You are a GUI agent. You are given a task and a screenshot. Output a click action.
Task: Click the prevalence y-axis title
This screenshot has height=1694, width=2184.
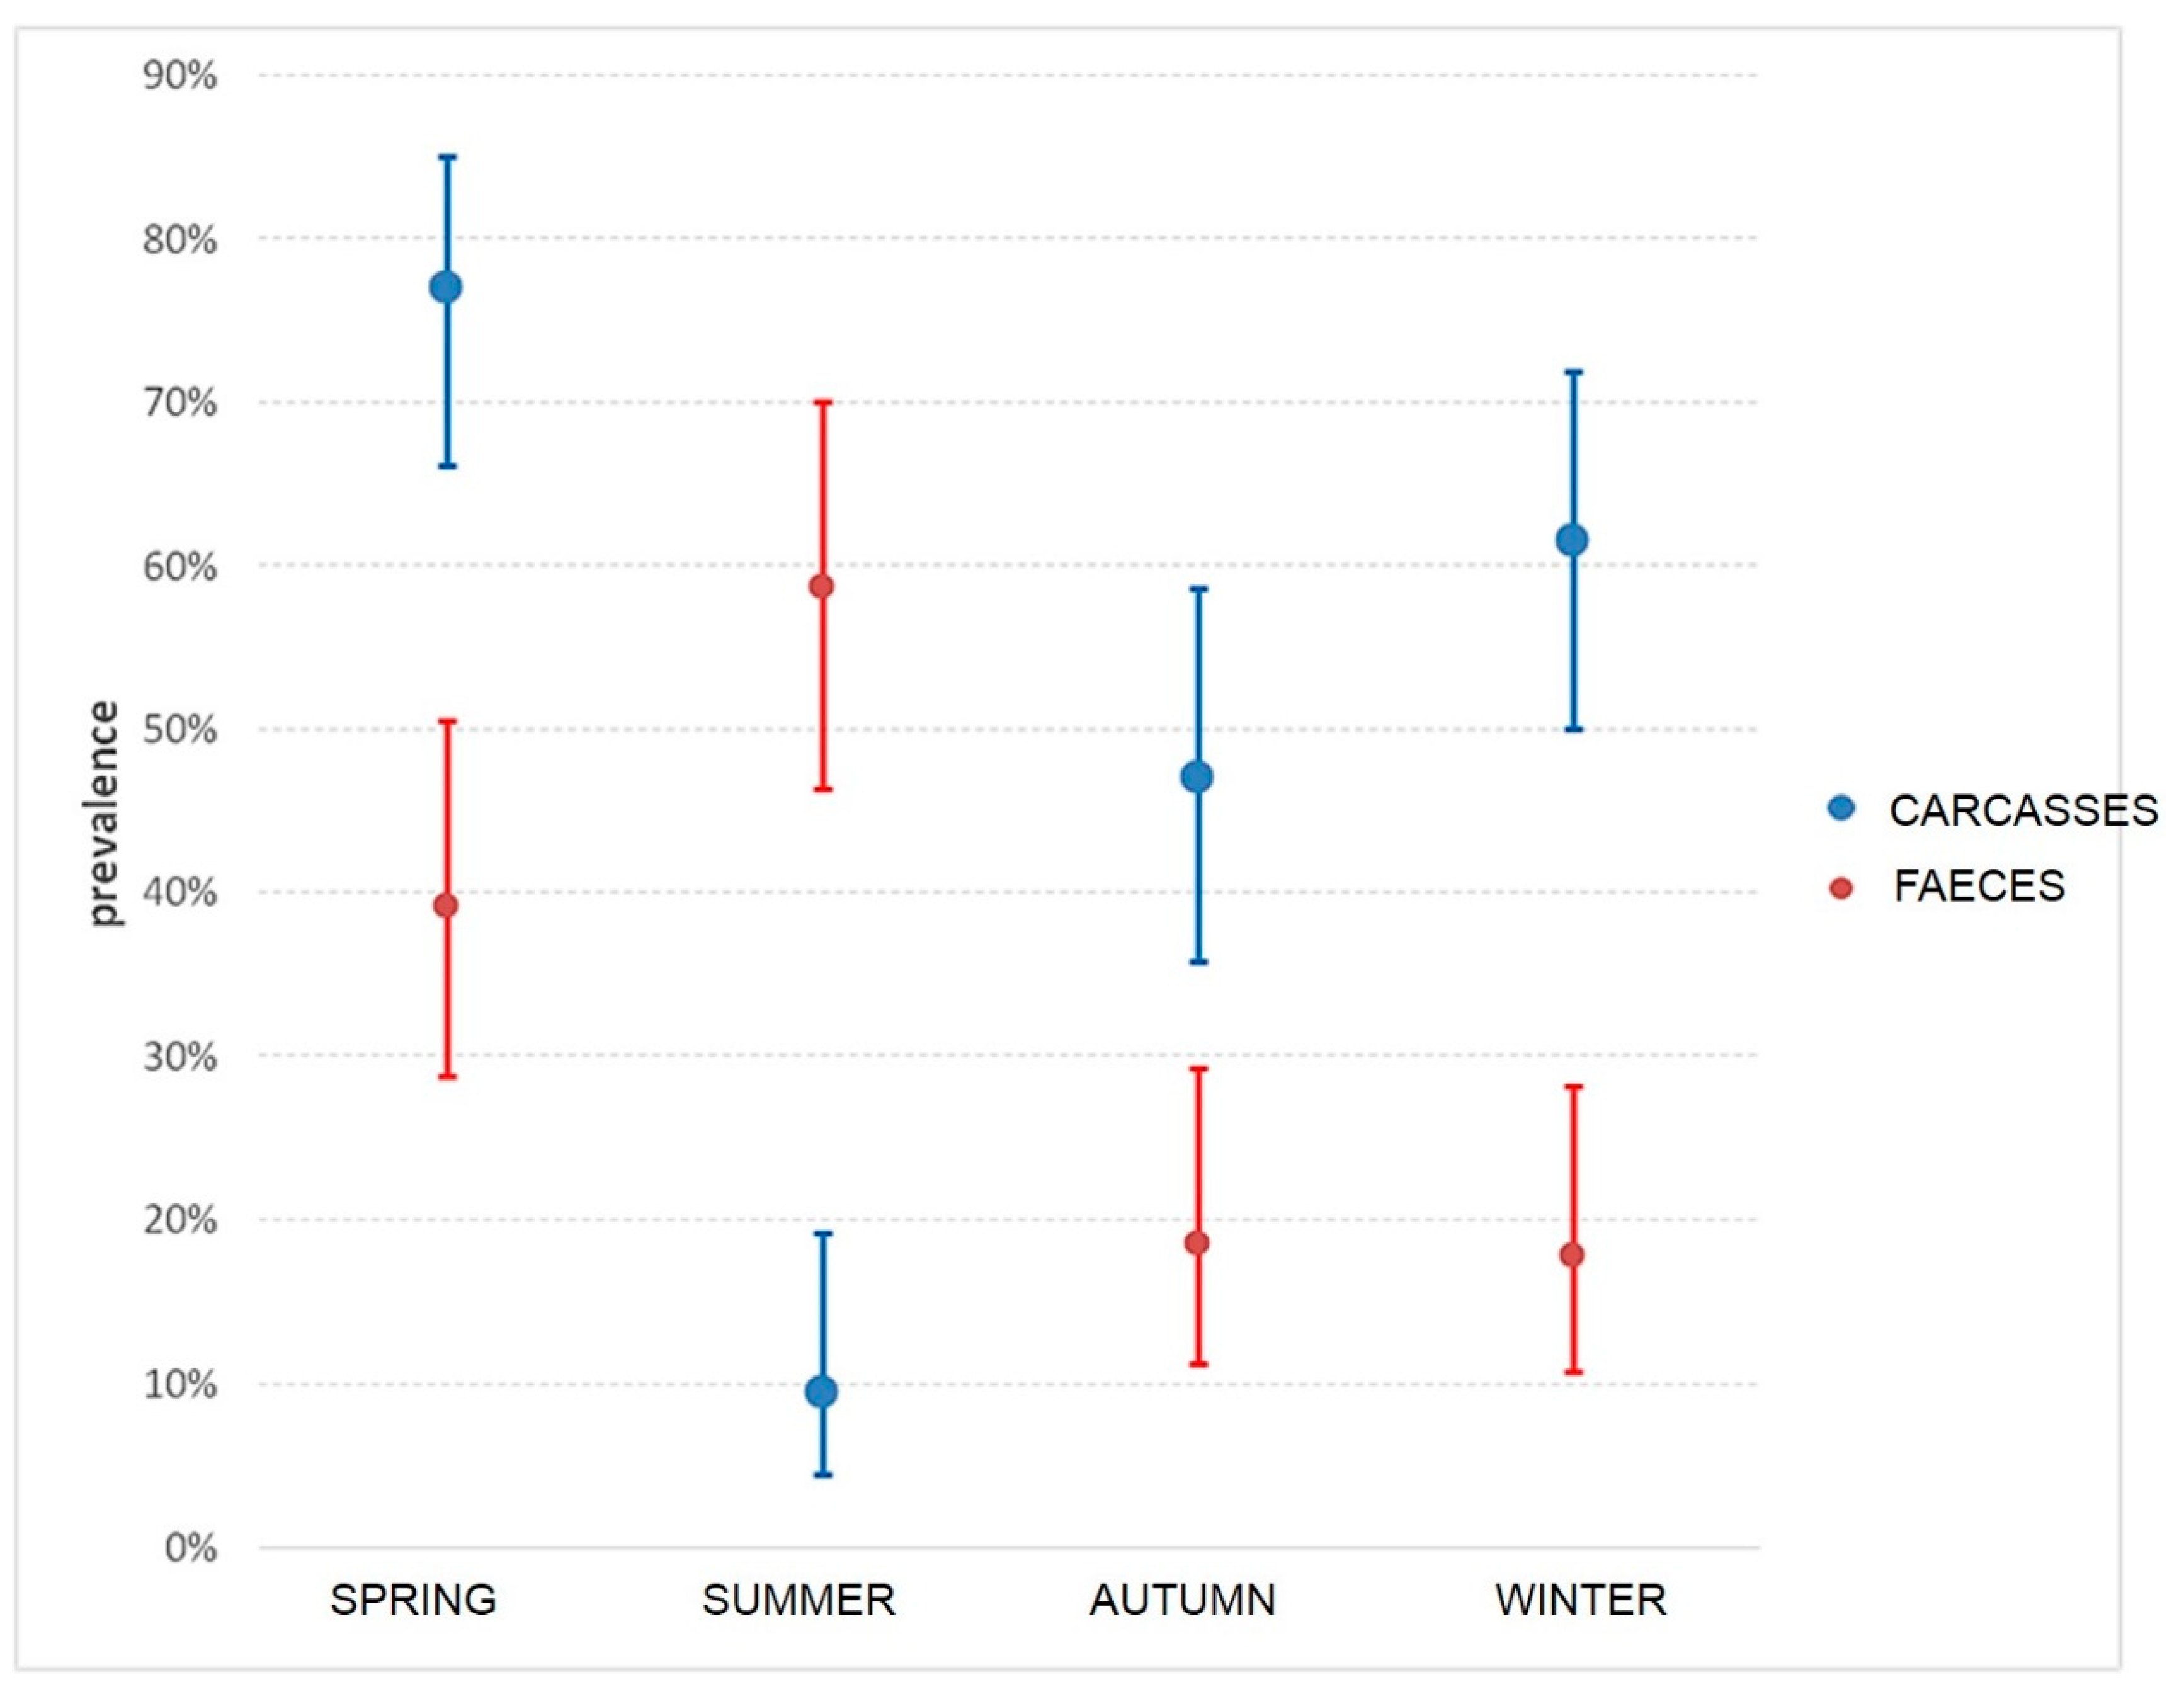point(103,813)
